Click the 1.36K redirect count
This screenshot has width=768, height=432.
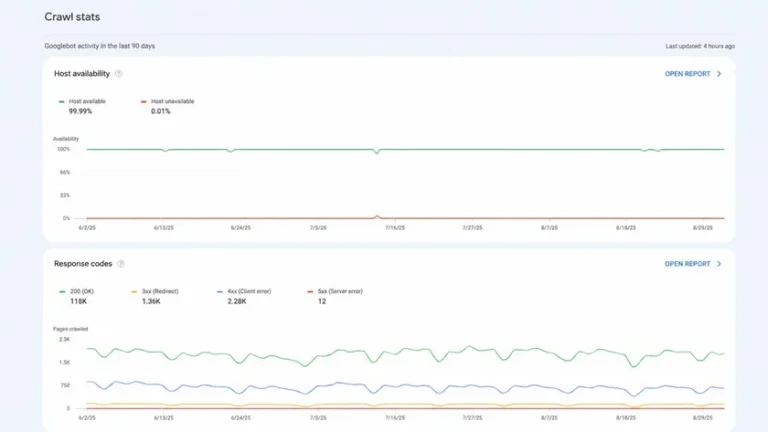tap(151, 301)
